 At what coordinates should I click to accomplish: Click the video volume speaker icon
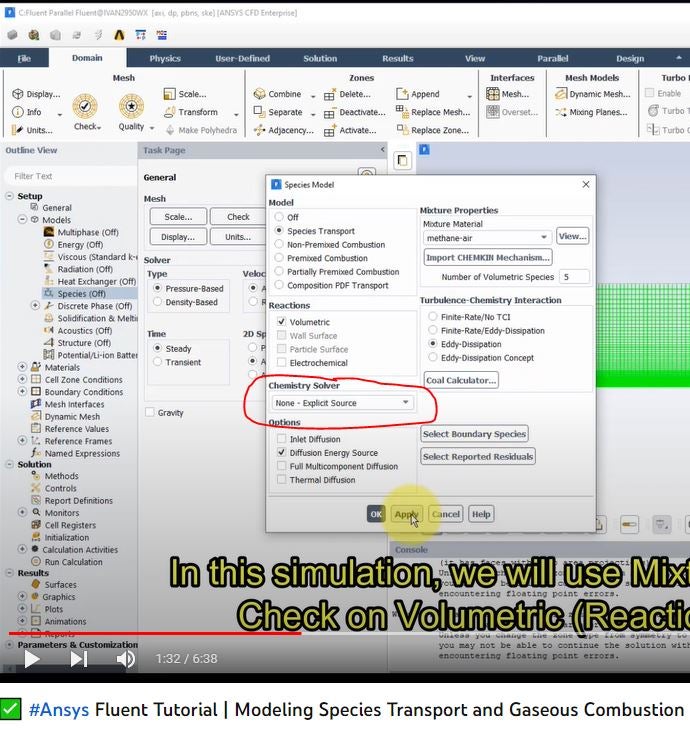coord(125,659)
